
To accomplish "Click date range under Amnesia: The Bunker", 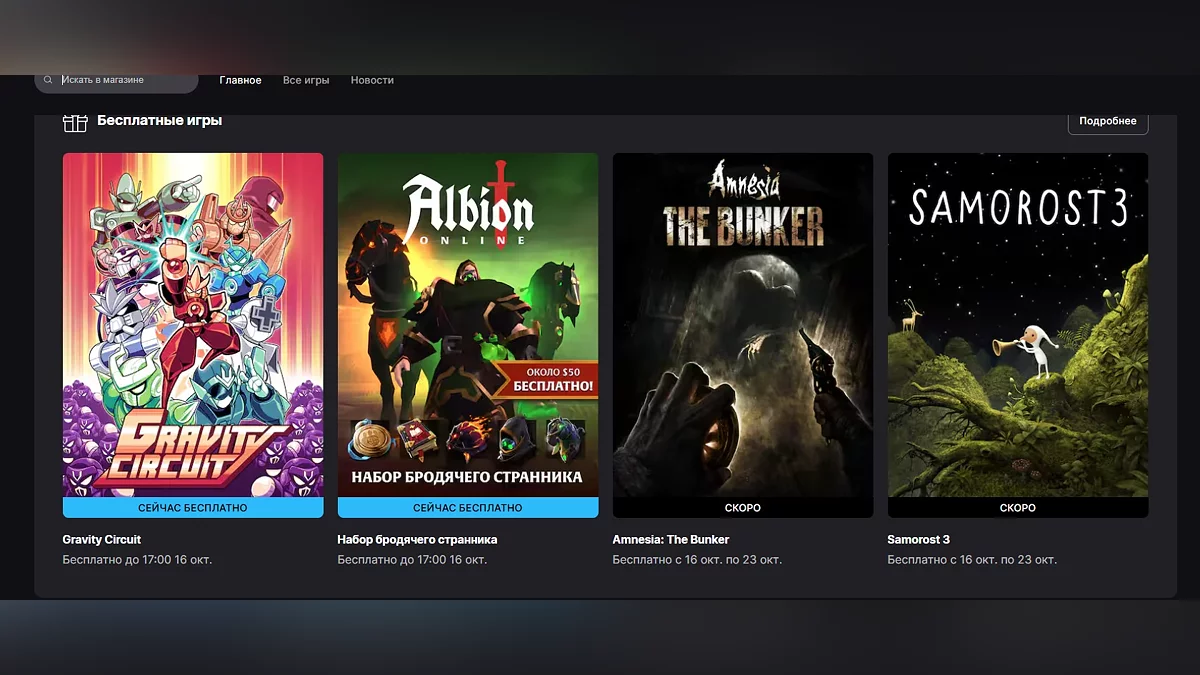I will coord(697,560).
